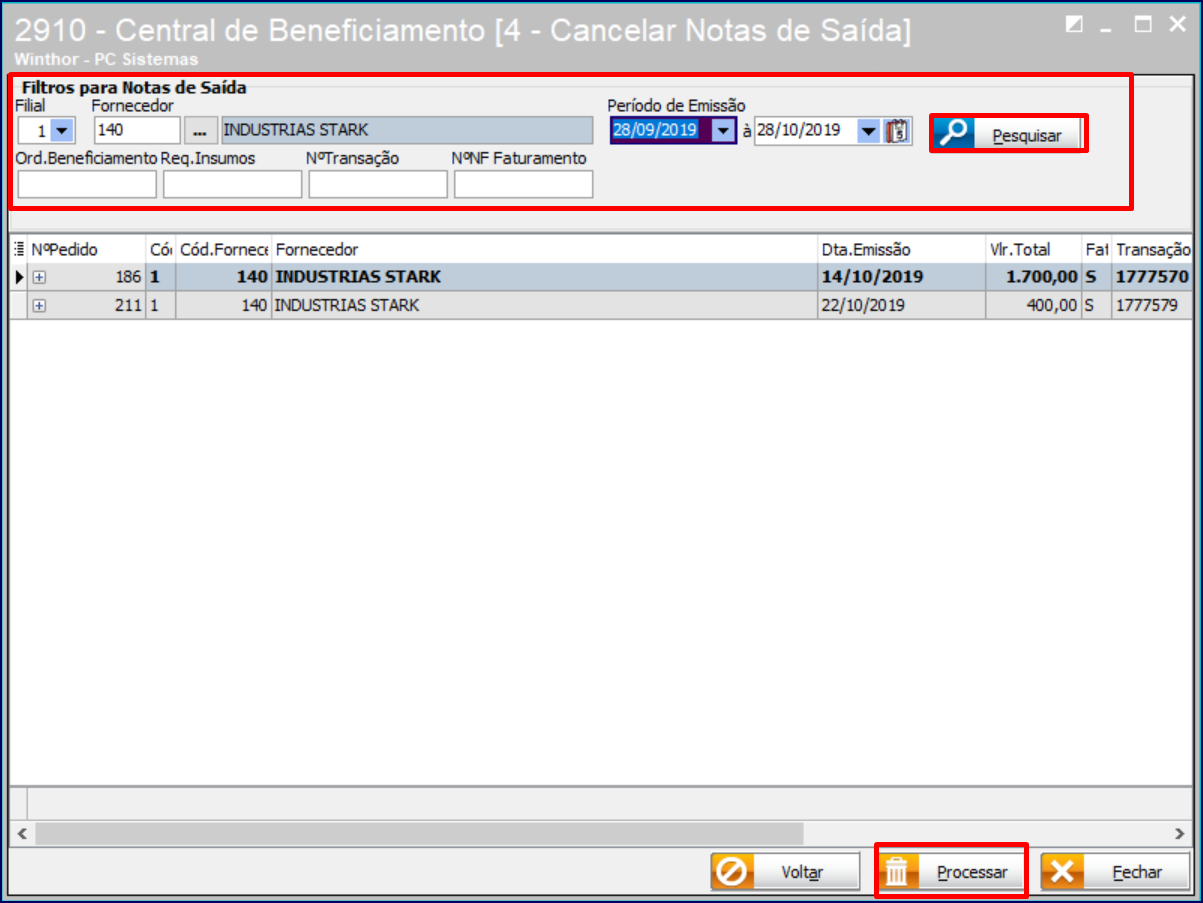
Task: Sort by Cód.Fornecedor column header
Action: 224,250
